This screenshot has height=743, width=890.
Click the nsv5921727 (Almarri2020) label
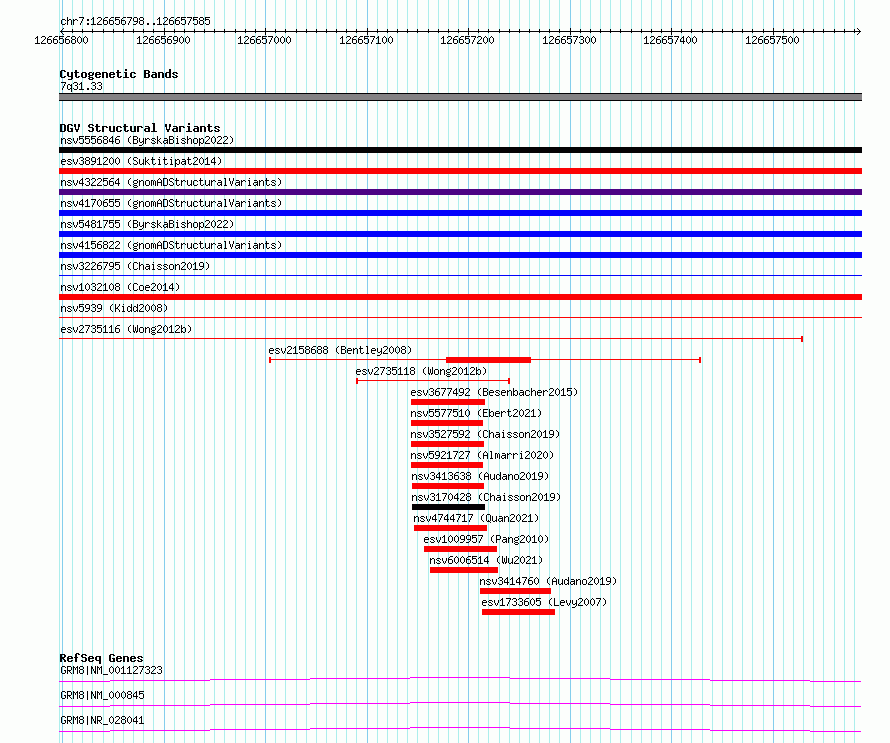click(x=482, y=455)
